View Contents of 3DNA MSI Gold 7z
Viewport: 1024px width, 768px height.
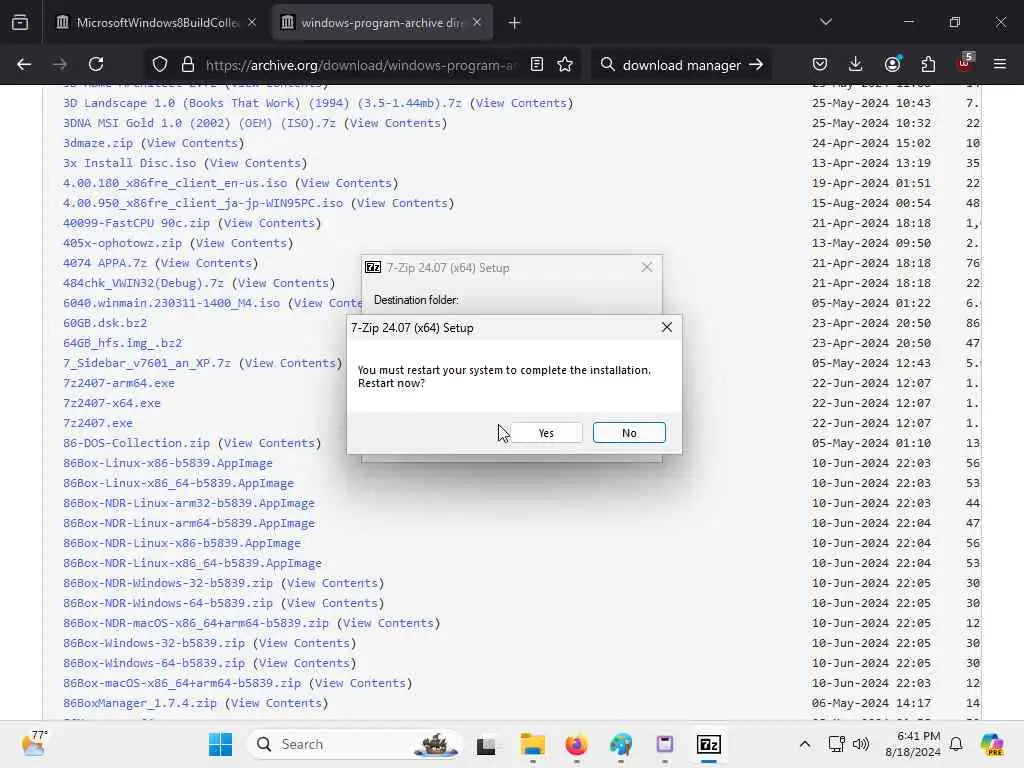click(x=395, y=123)
